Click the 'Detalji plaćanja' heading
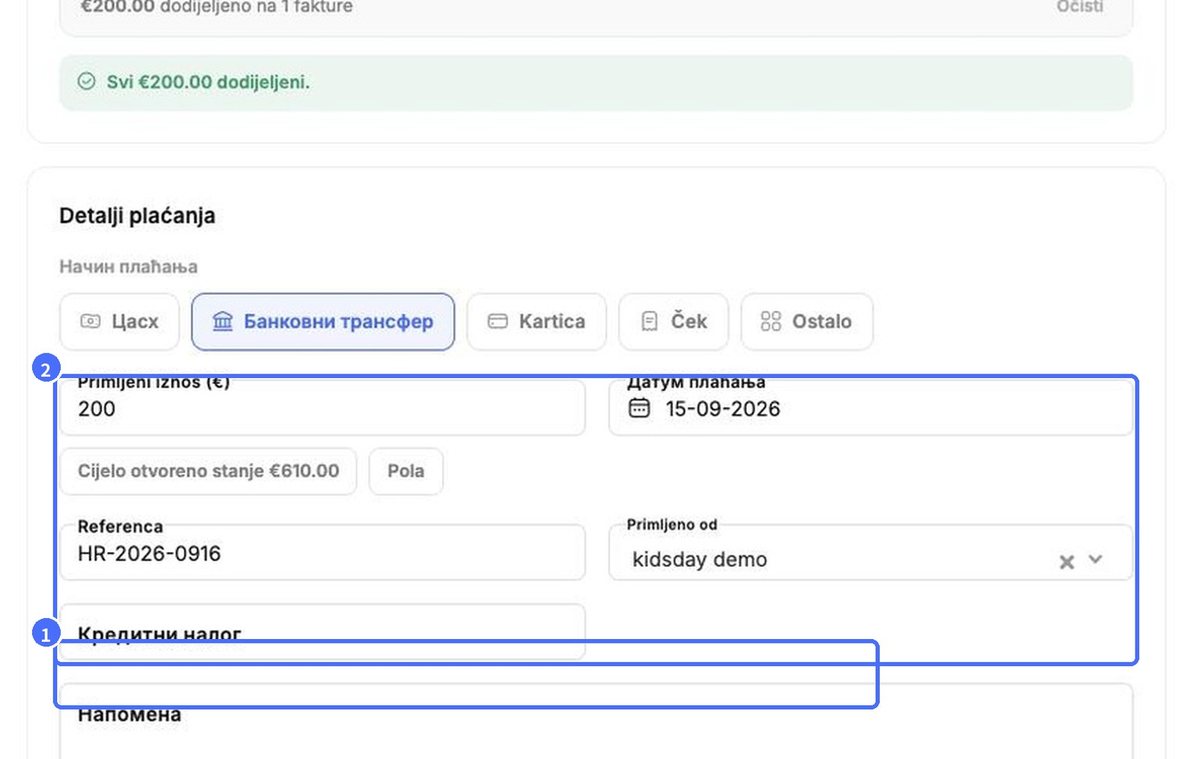1200x759 pixels. point(138,215)
